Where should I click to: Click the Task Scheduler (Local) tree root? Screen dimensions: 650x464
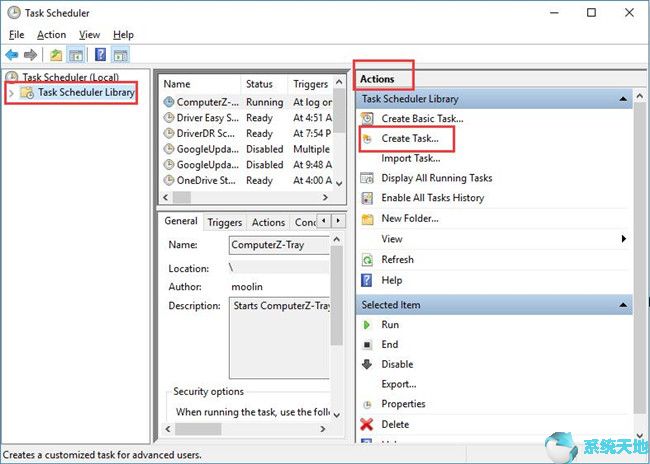point(70,77)
